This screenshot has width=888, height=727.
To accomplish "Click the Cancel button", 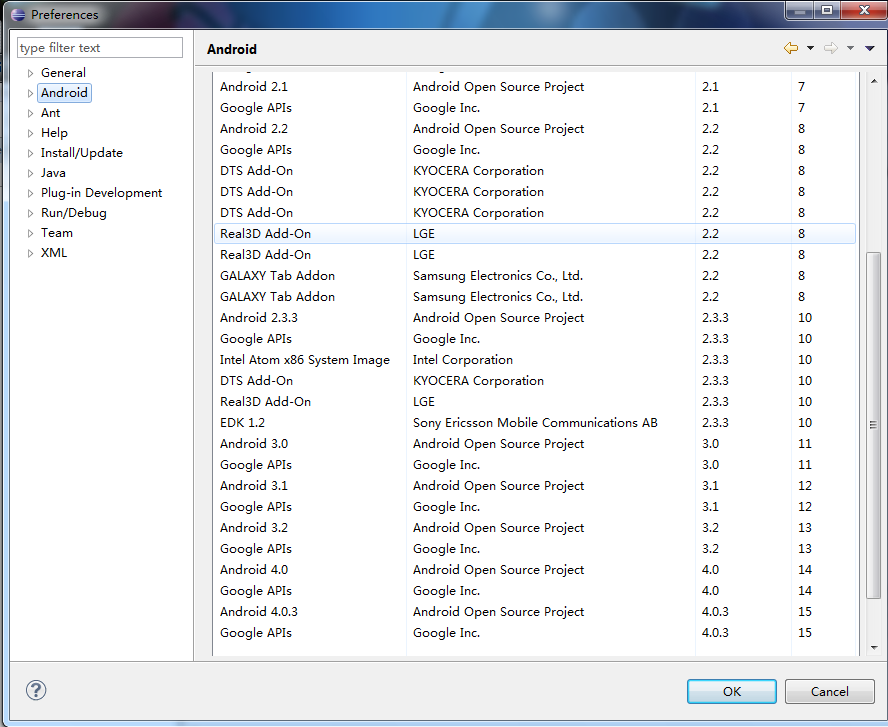I will tap(830, 691).
